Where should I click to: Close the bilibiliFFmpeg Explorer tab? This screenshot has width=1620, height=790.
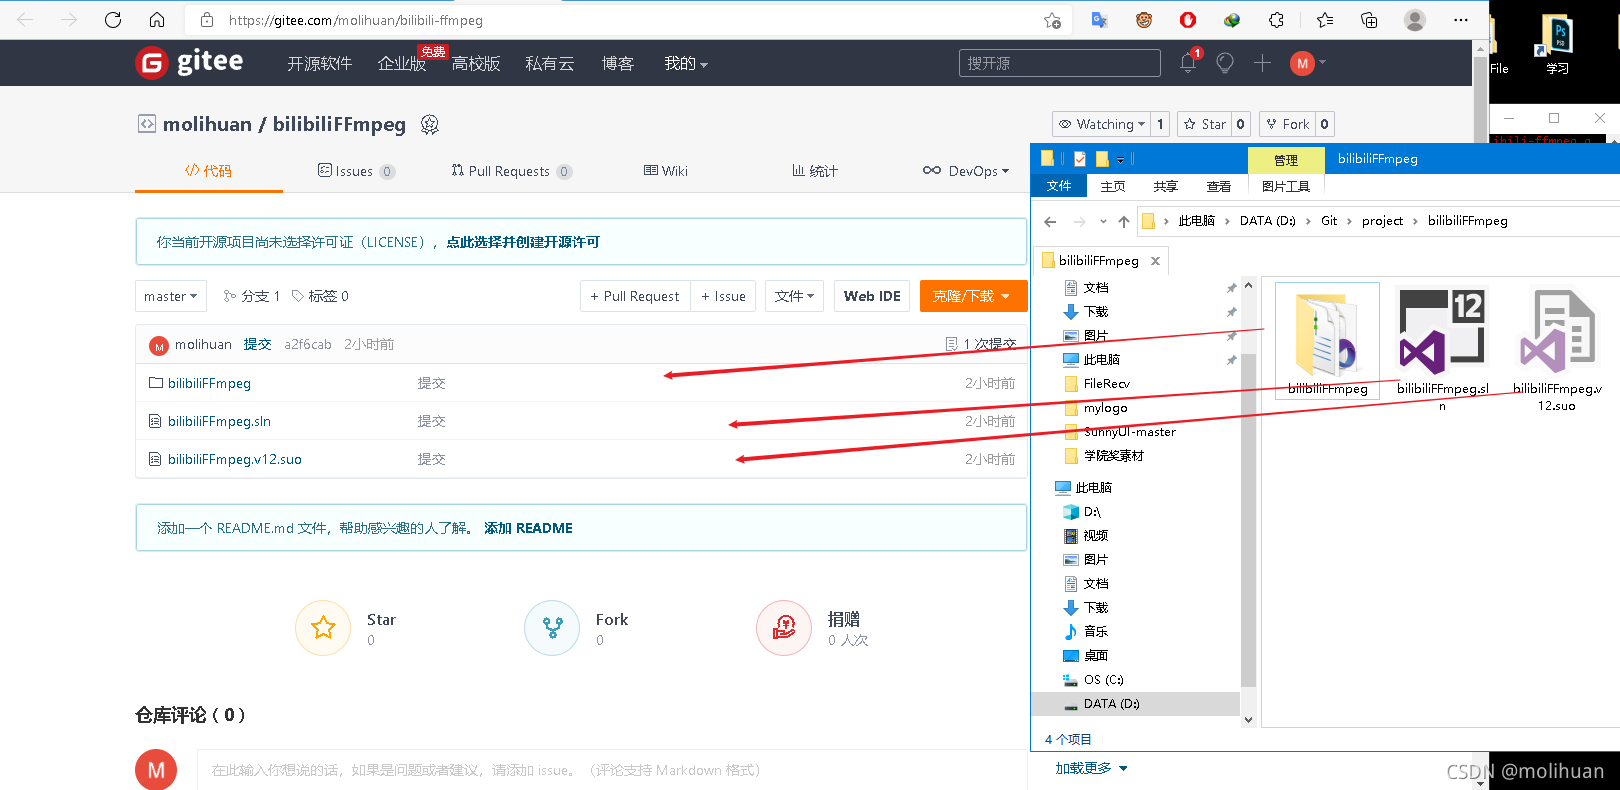click(1155, 261)
